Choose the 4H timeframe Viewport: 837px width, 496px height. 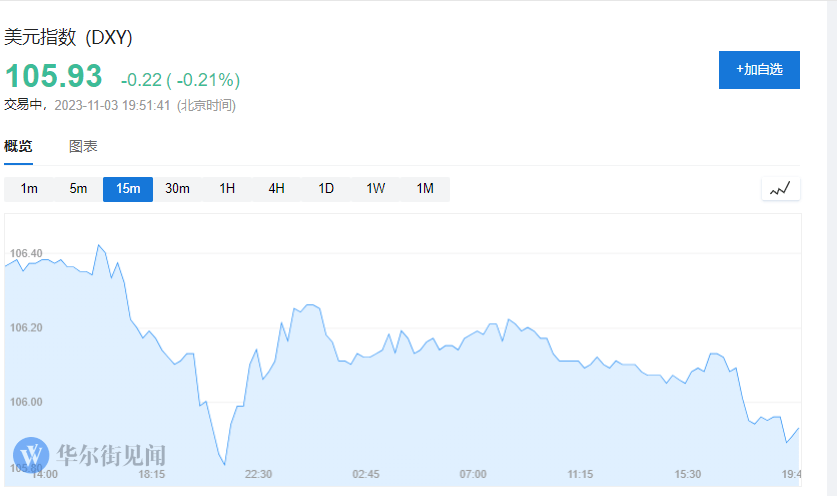pos(276,189)
